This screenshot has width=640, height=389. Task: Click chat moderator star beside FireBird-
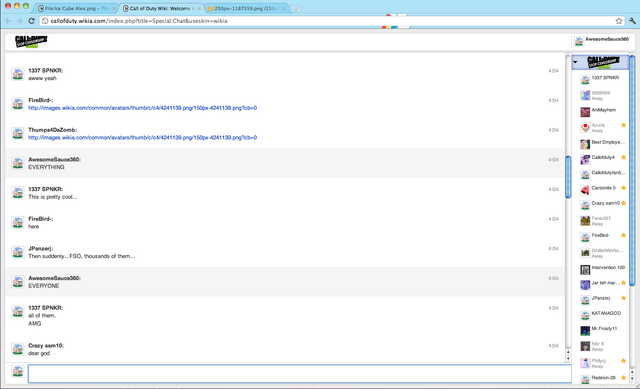(623, 235)
